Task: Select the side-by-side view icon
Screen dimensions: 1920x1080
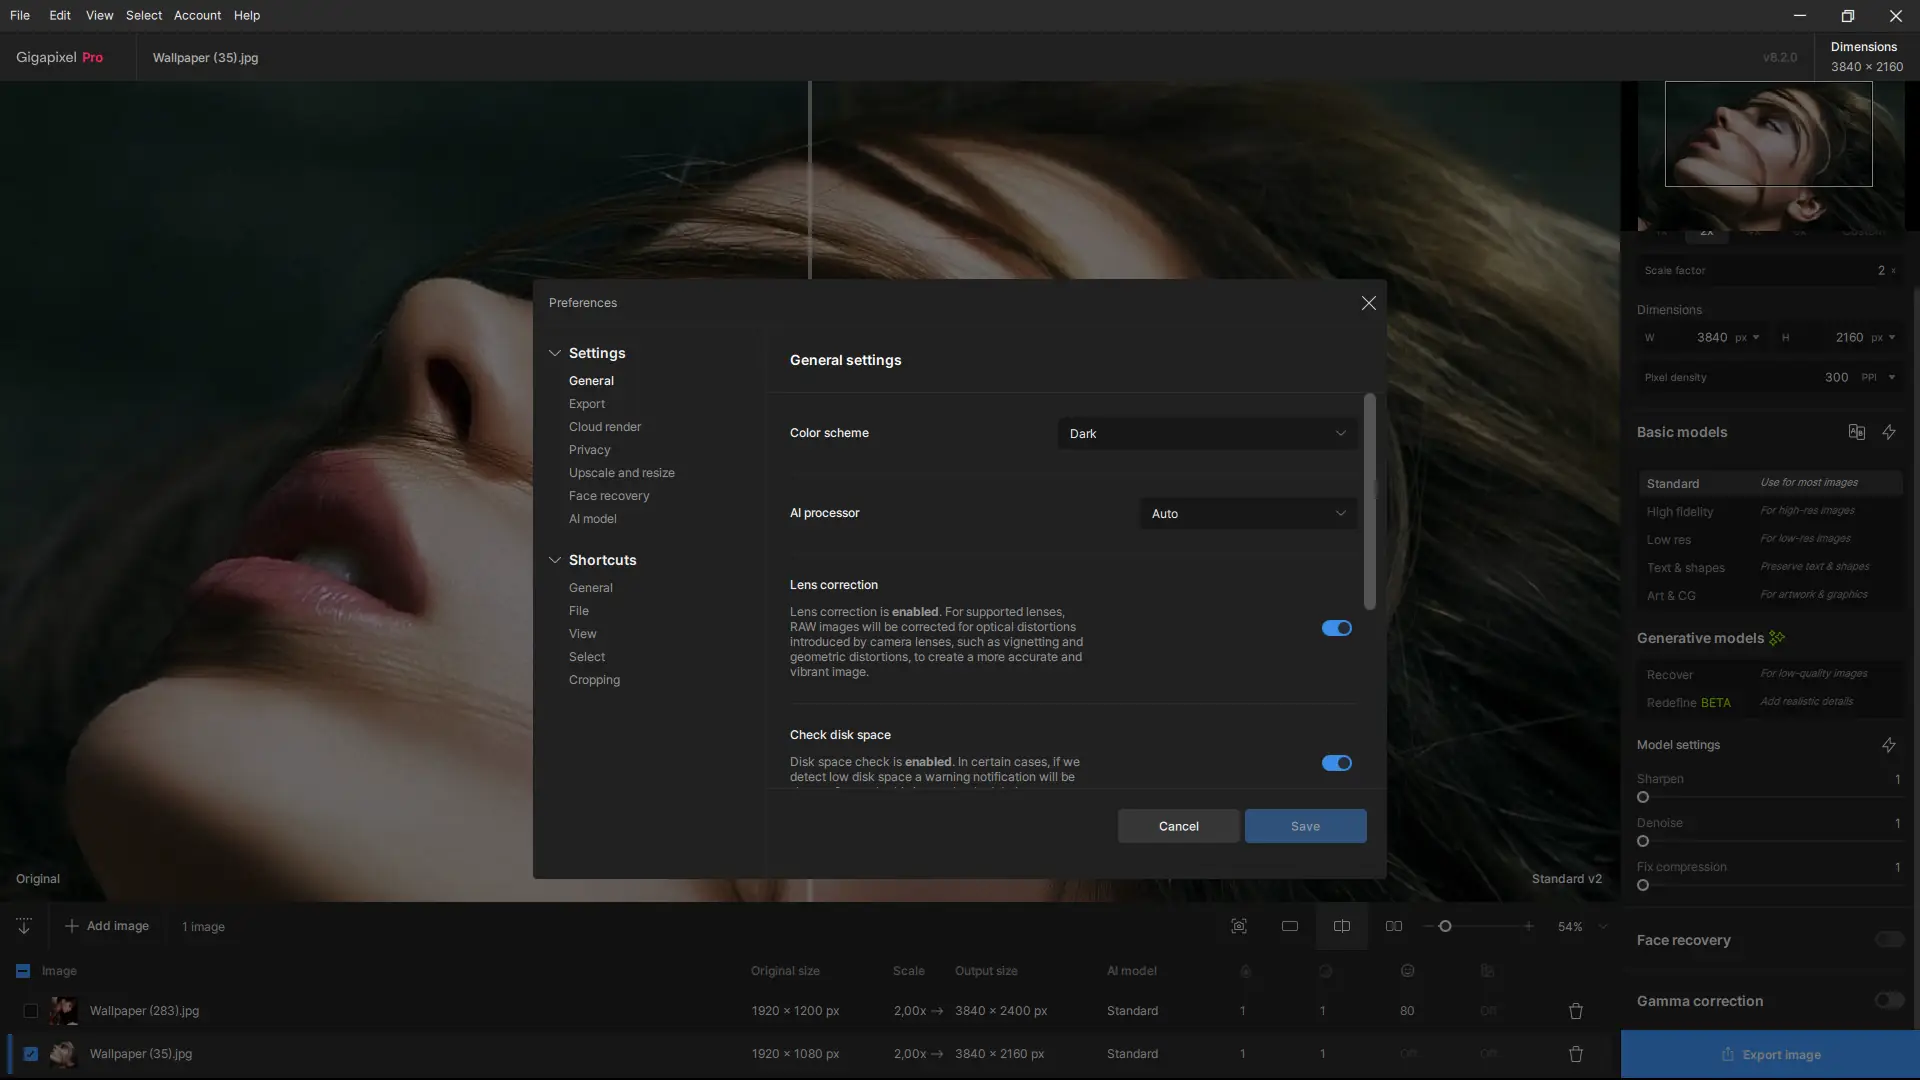Action: 1394,926
